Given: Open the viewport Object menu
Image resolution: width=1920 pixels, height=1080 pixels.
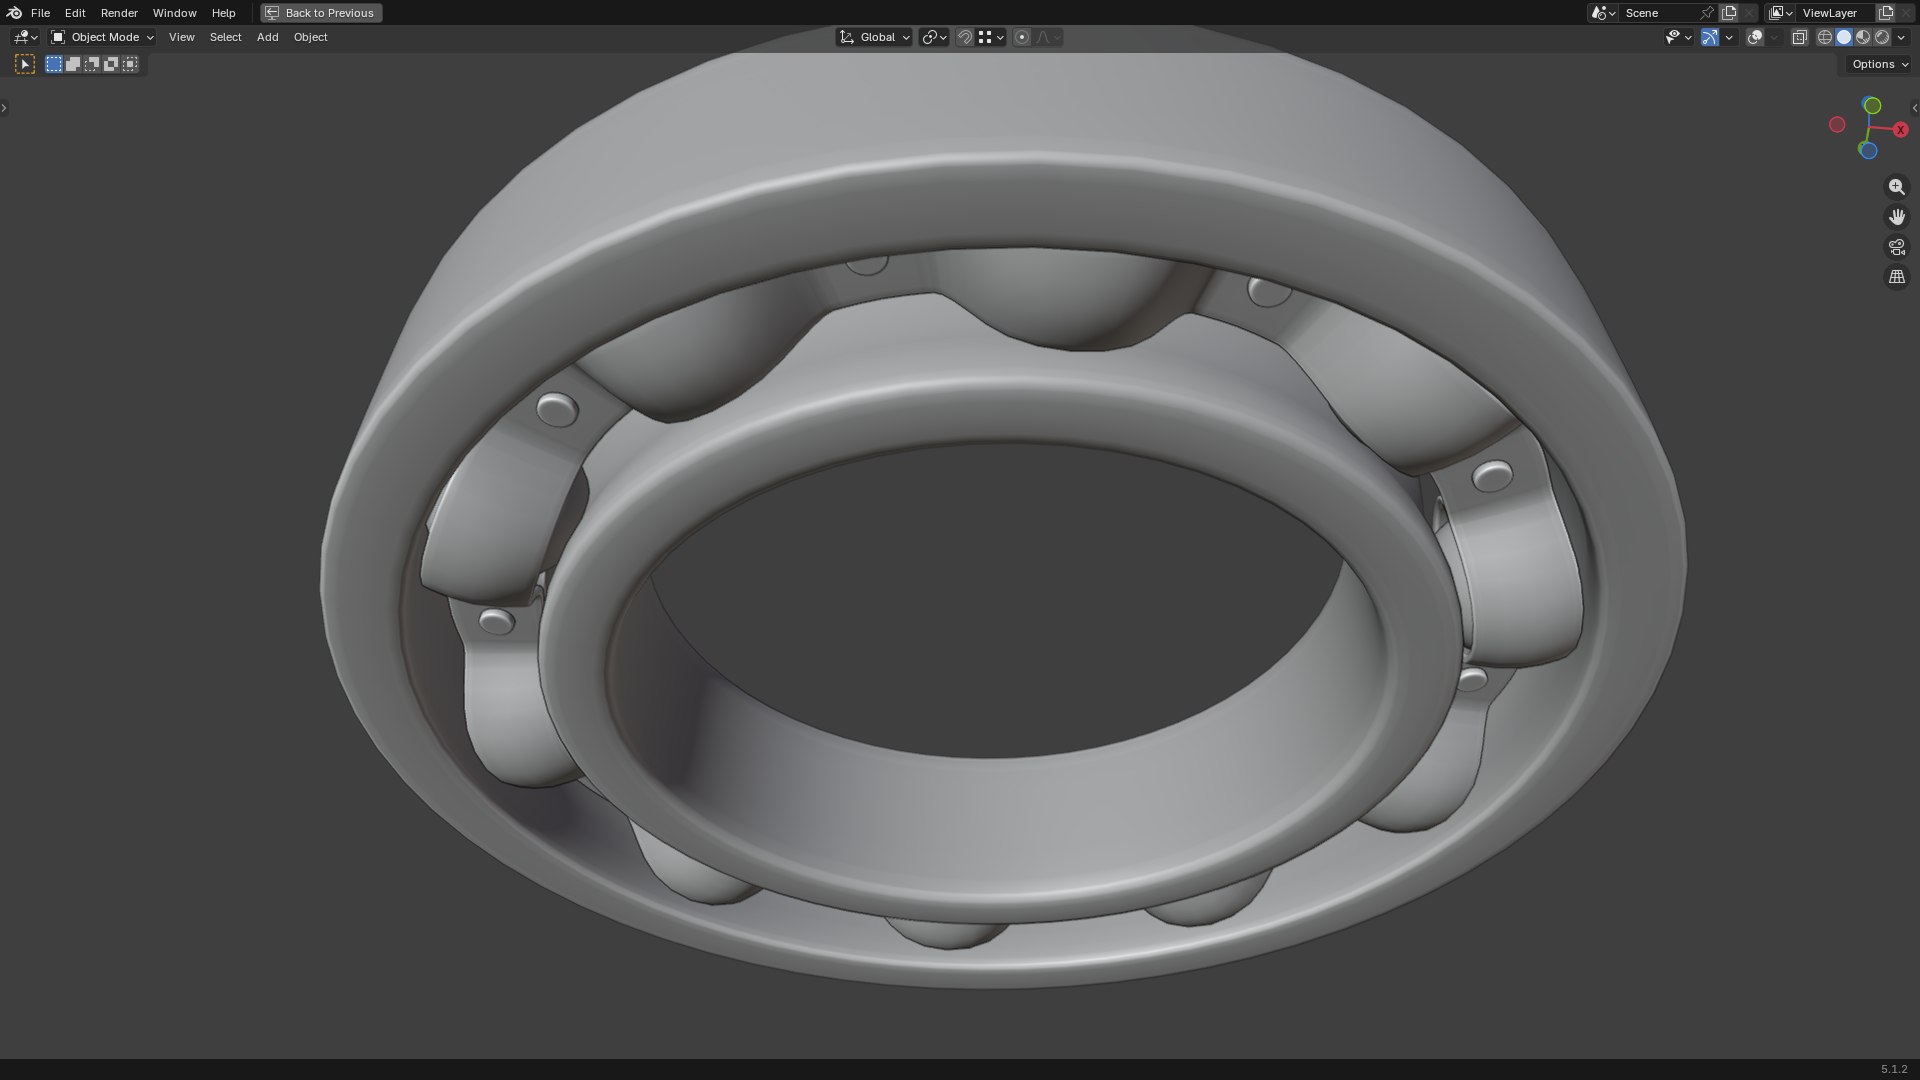Looking at the screenshot, I should (x=310, y=37).
